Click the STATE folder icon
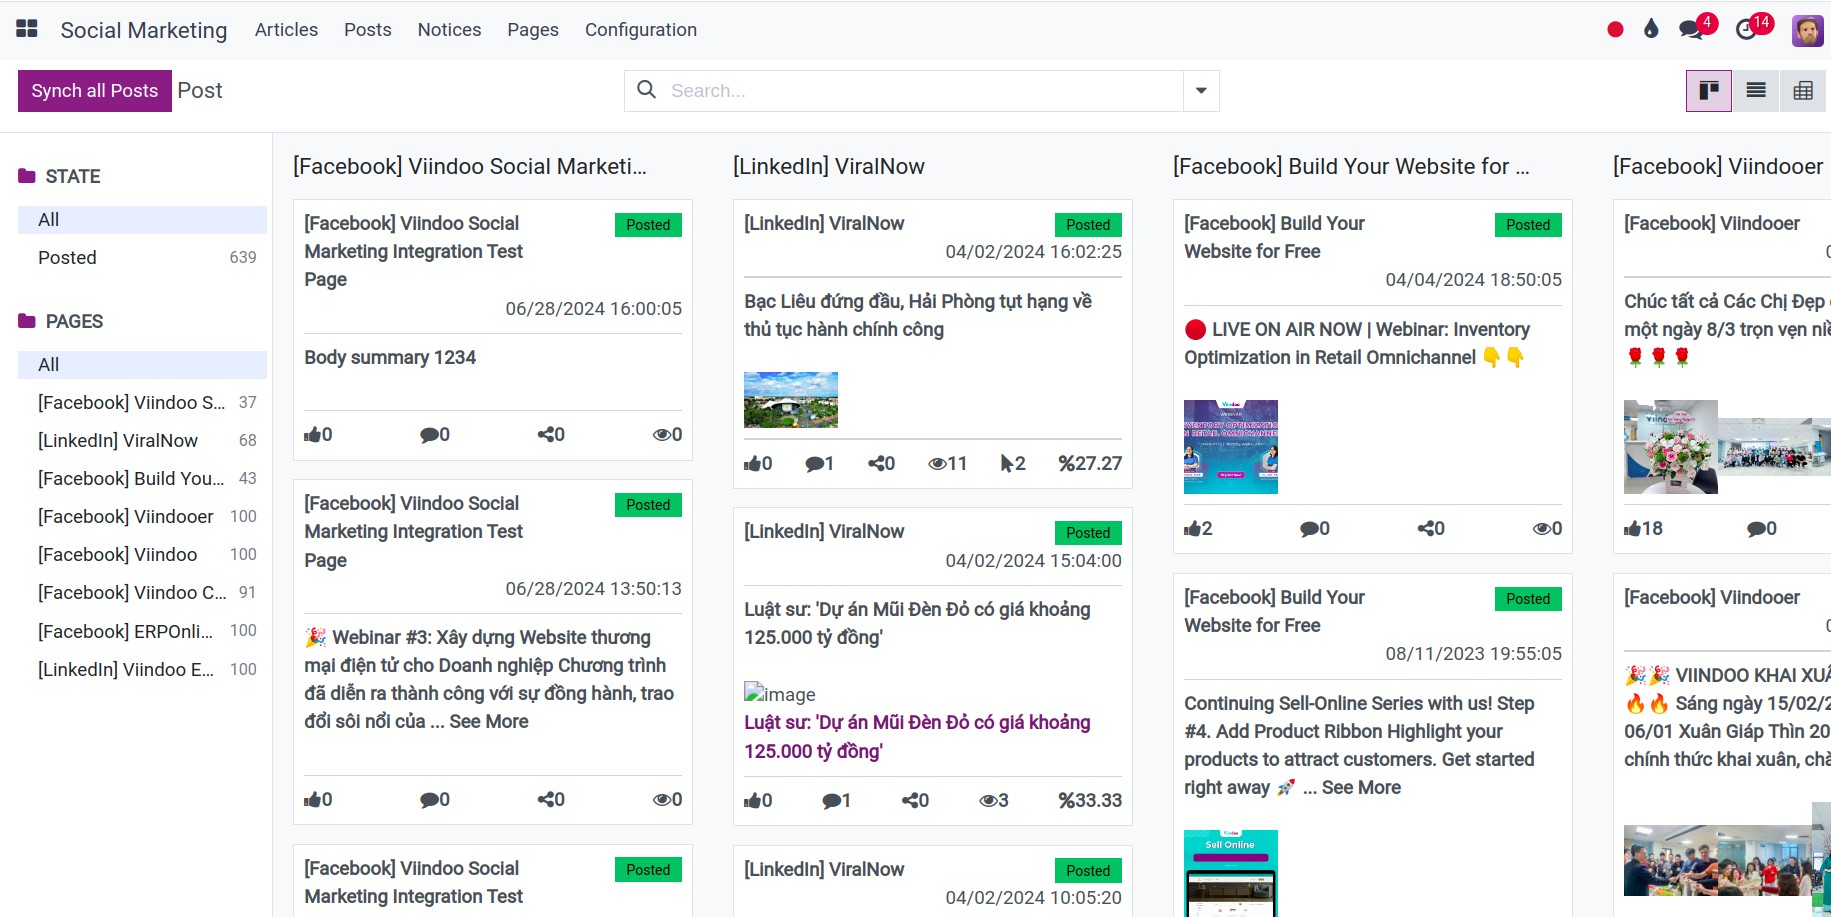1831x917 pixels. click(x=27, y=176)
